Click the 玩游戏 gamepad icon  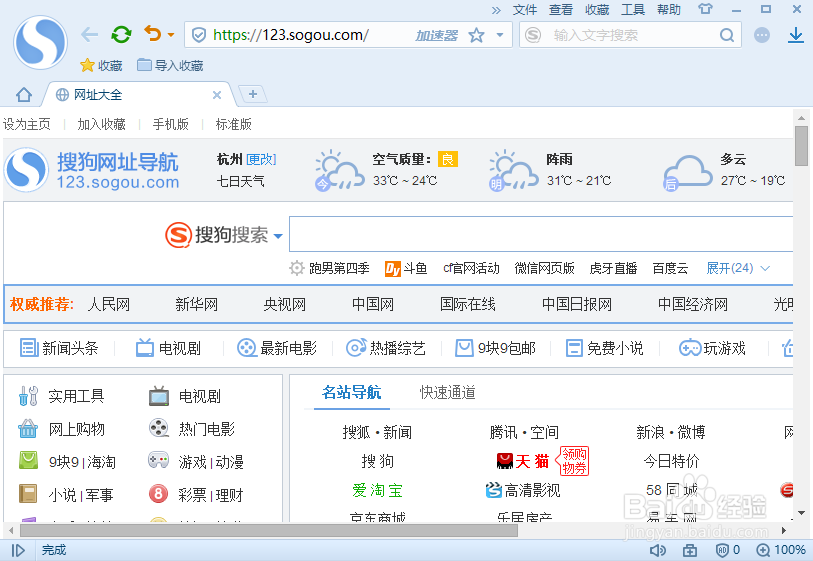tap(690, 347)
